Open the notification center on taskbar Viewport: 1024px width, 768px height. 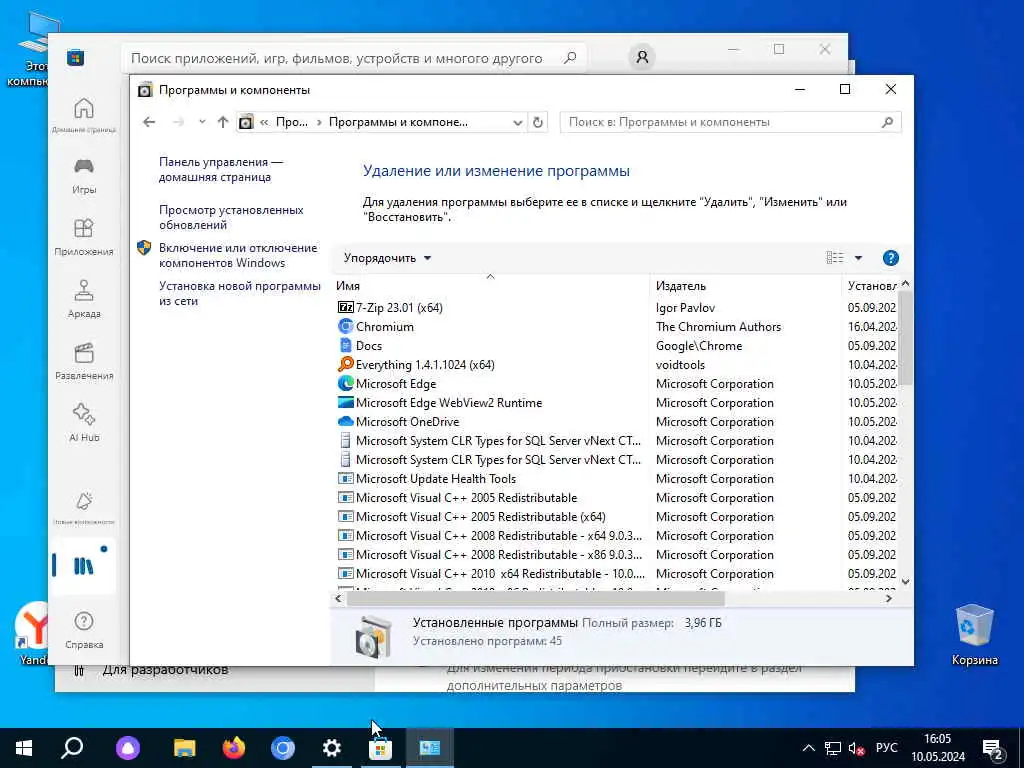(993, 748)
